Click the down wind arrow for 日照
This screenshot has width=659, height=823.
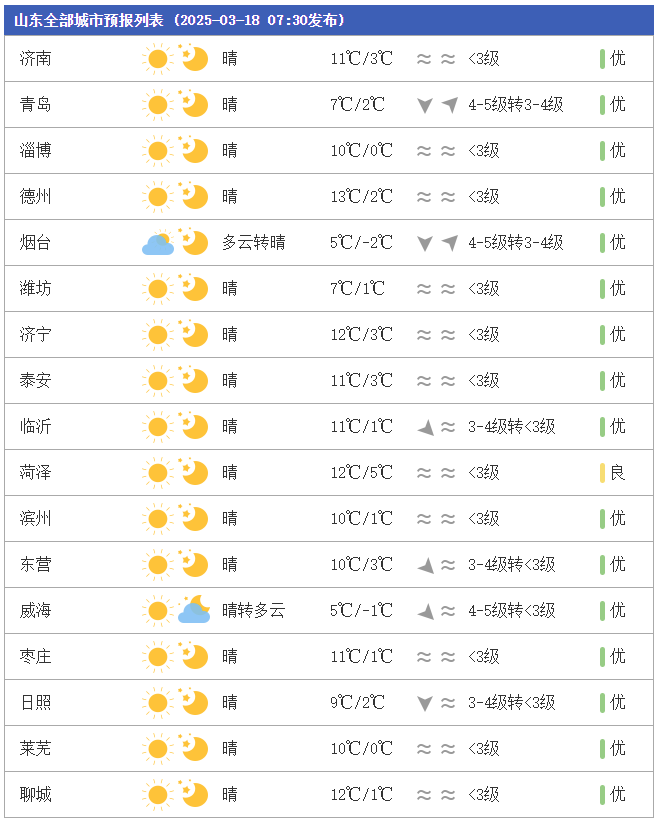click(x=425, y=703)
